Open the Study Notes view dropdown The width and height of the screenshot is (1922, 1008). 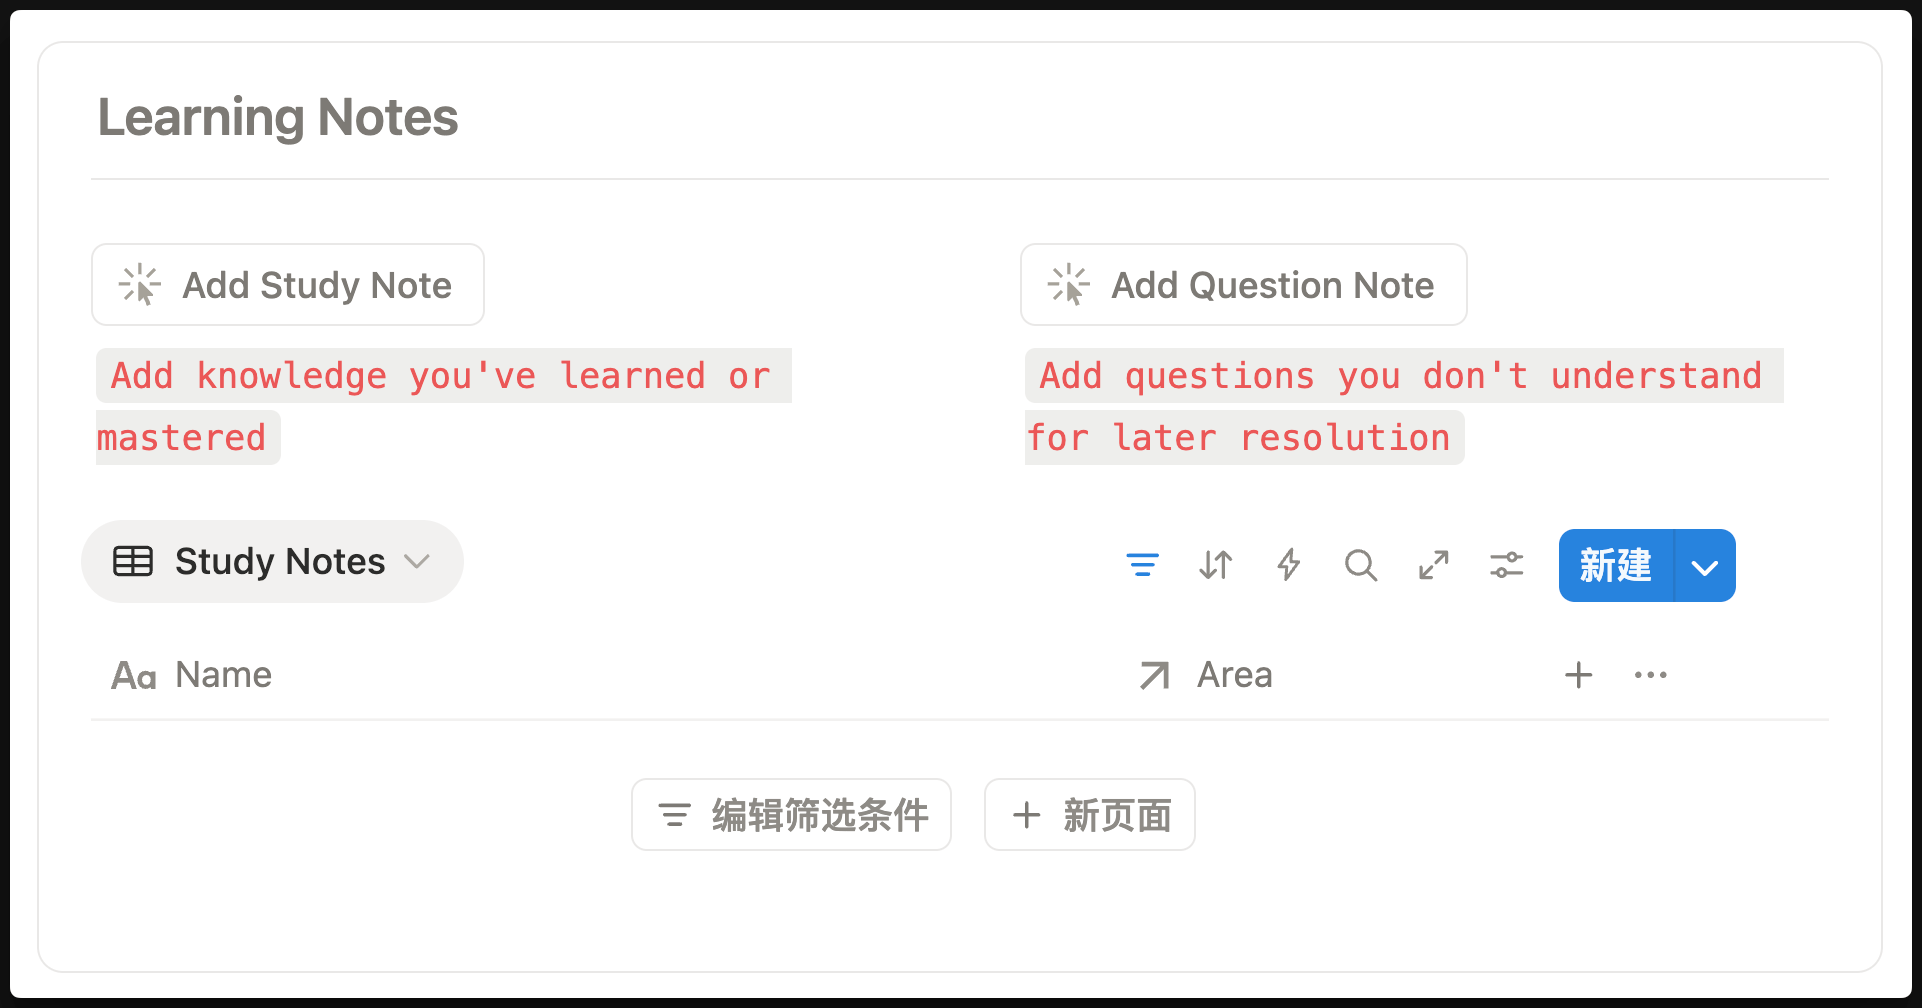[272, 562]
